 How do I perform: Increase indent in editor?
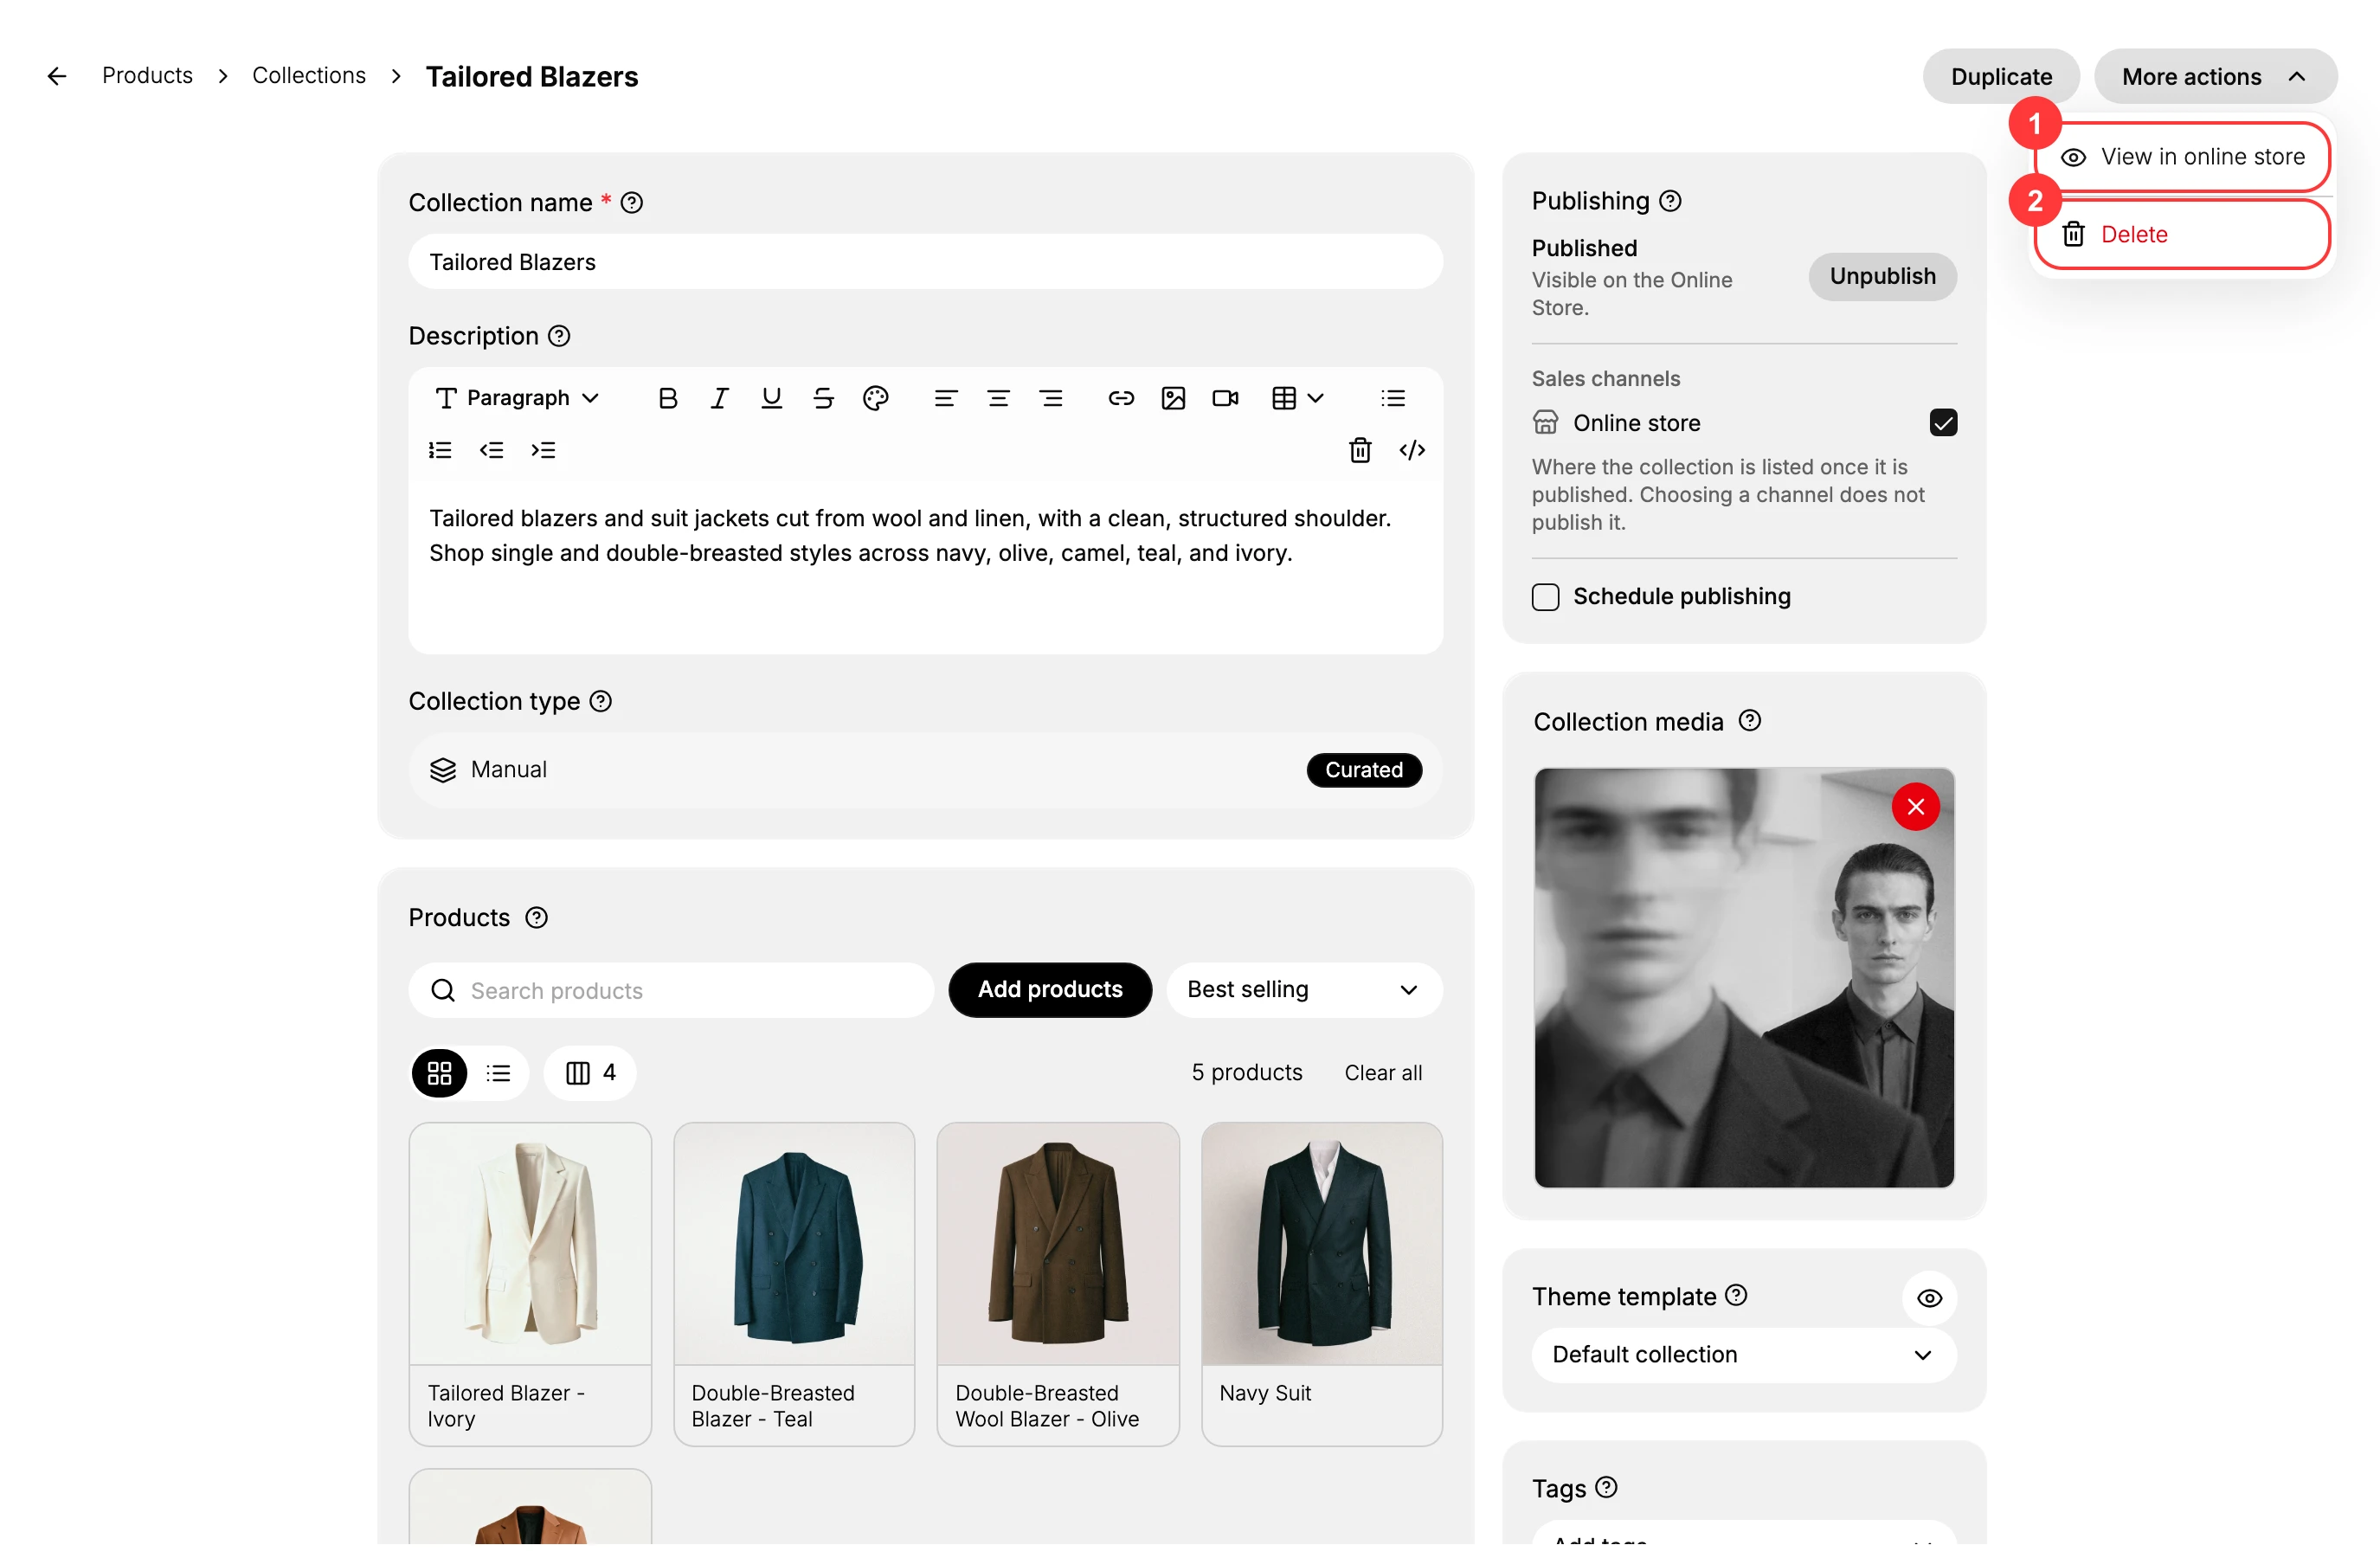point(543,450)
